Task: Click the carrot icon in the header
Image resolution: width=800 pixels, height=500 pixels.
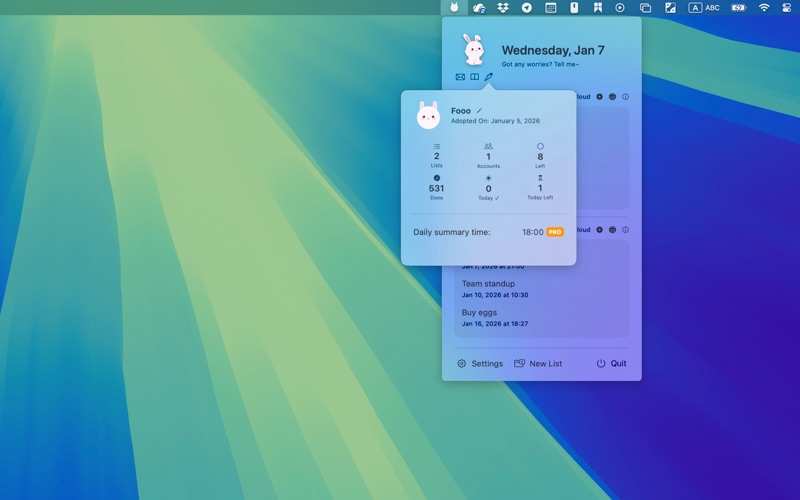Action: pos(489,77)
